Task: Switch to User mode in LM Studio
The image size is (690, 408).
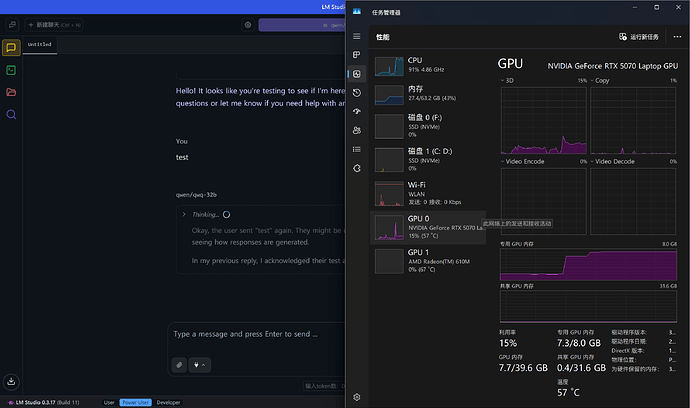Action: pyautogui.click(x=109, y=402)
